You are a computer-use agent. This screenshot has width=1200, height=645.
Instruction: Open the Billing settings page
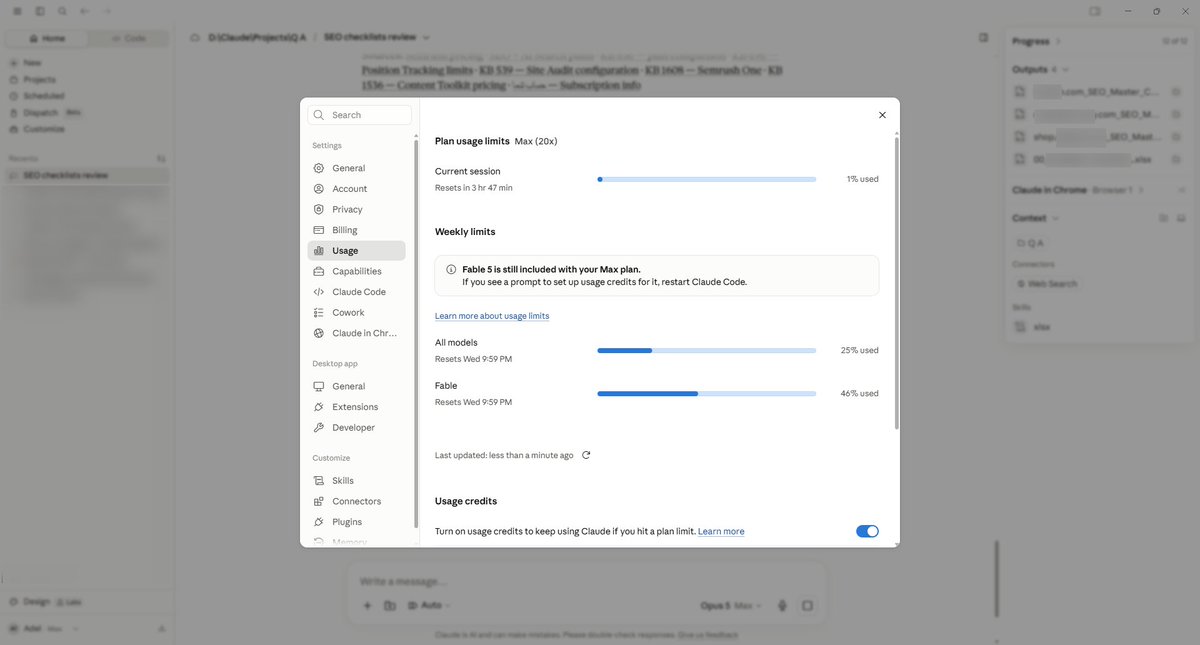[x=357, y=230]
